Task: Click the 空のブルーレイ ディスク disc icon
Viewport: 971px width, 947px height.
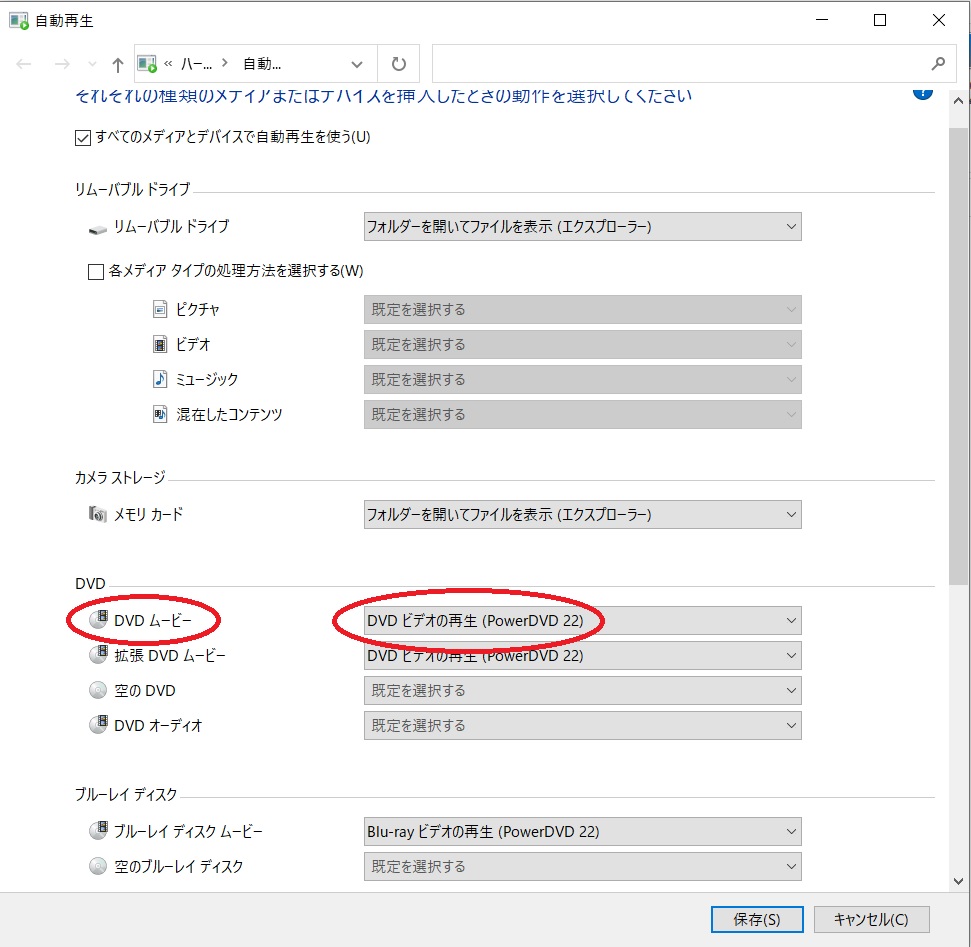Action: [x=98, y=866]
